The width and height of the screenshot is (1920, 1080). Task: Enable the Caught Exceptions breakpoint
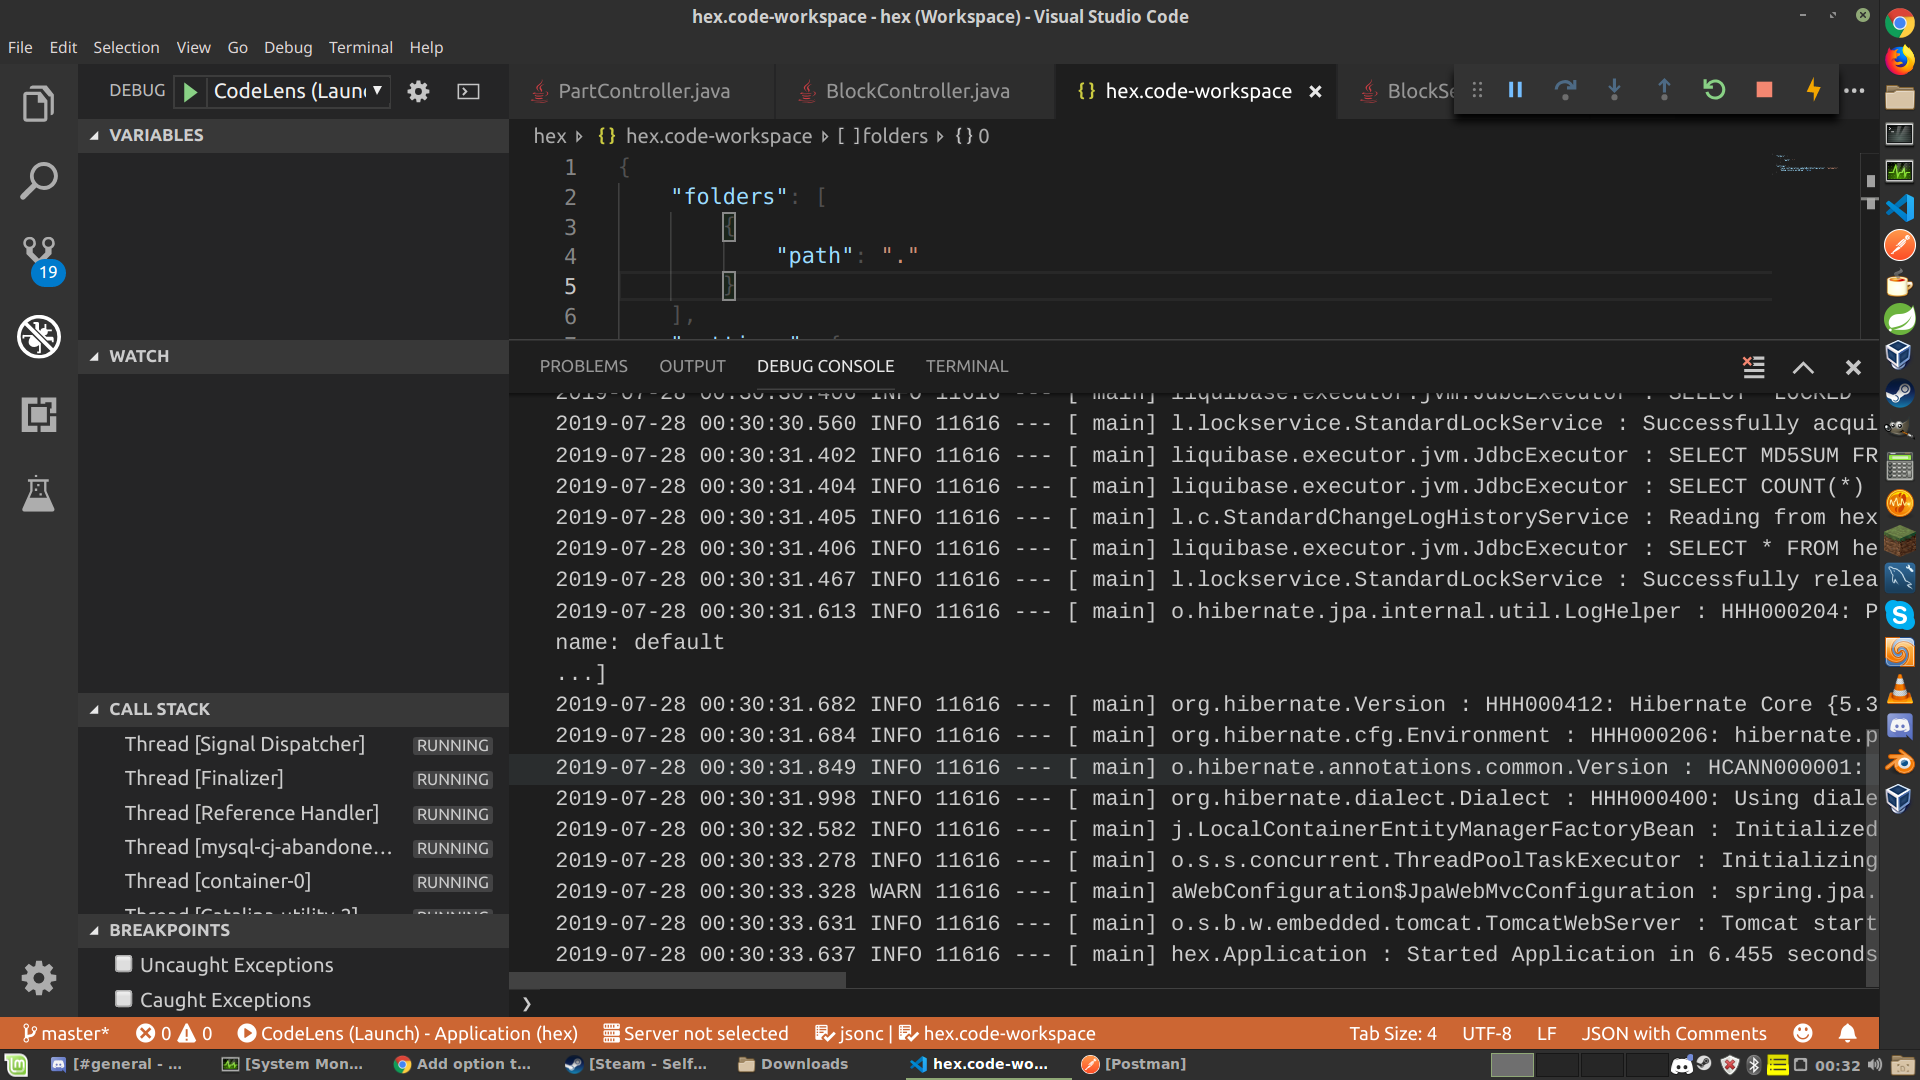[x=124, y=998]
